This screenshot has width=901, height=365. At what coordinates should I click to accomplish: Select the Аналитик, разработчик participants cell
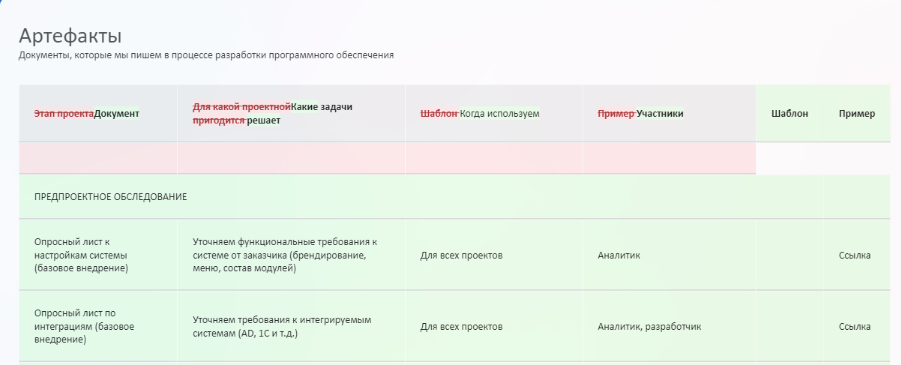(x=669, y=326)
